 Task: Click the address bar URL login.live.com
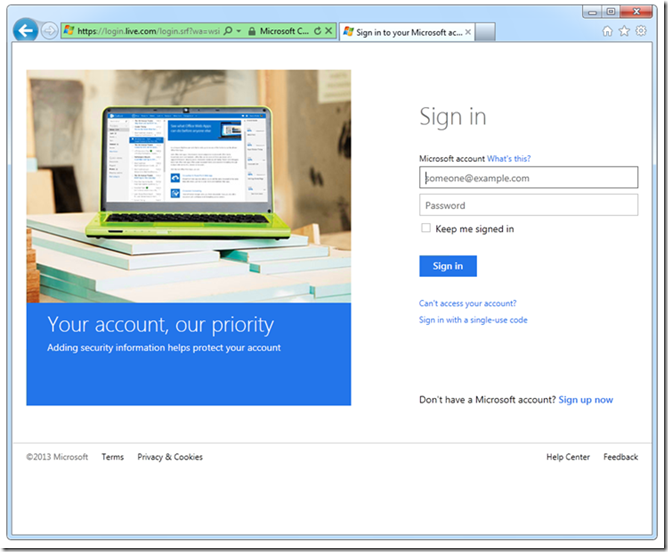149,31
